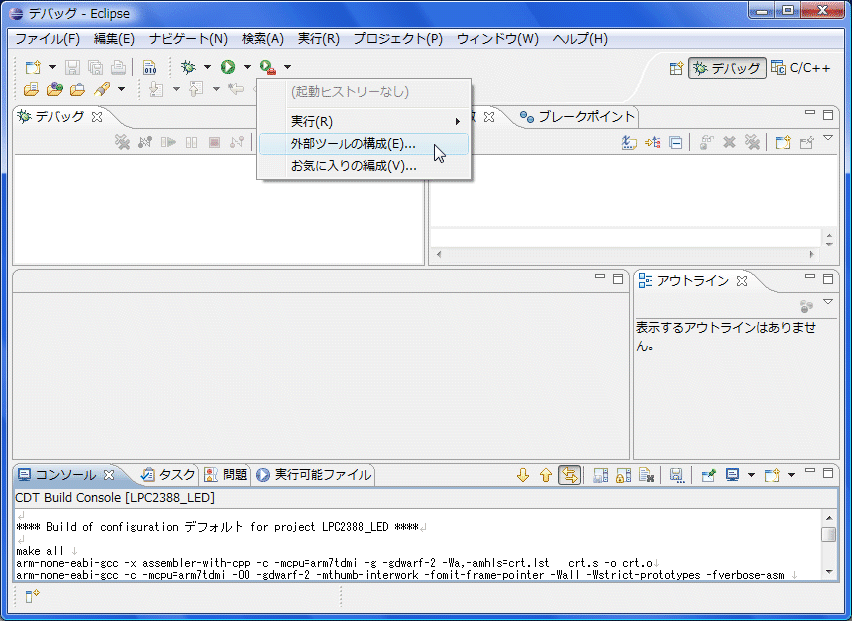852x621 pixels.
Task: Run the application with the green play icon
Action: [x=228, y=65]
